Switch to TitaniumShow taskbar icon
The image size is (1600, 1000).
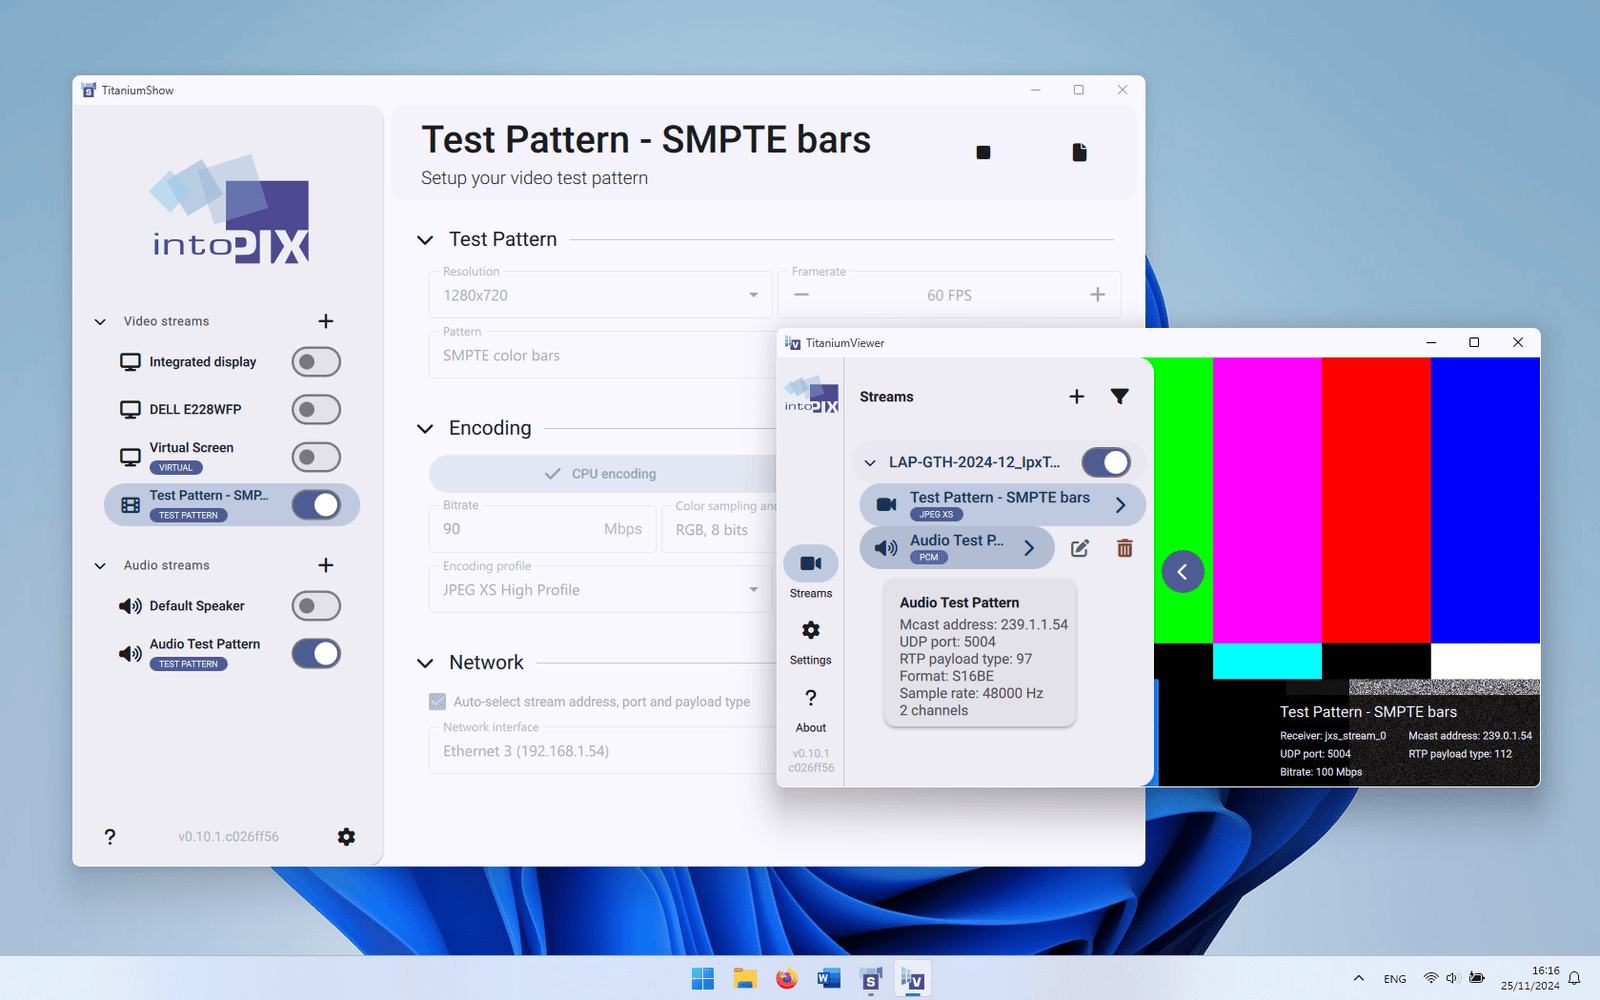871,979
